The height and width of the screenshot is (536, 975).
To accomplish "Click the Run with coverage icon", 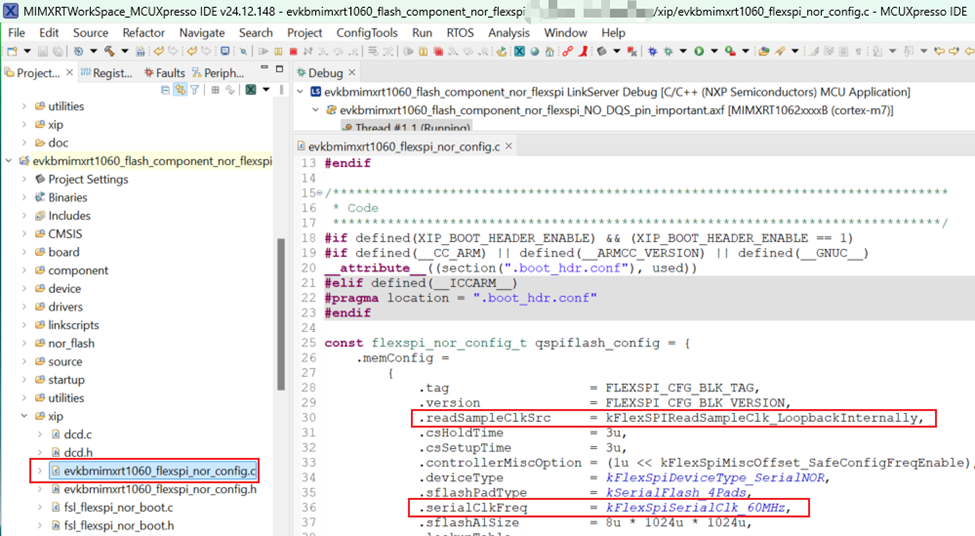I will [x=730, y=52].
